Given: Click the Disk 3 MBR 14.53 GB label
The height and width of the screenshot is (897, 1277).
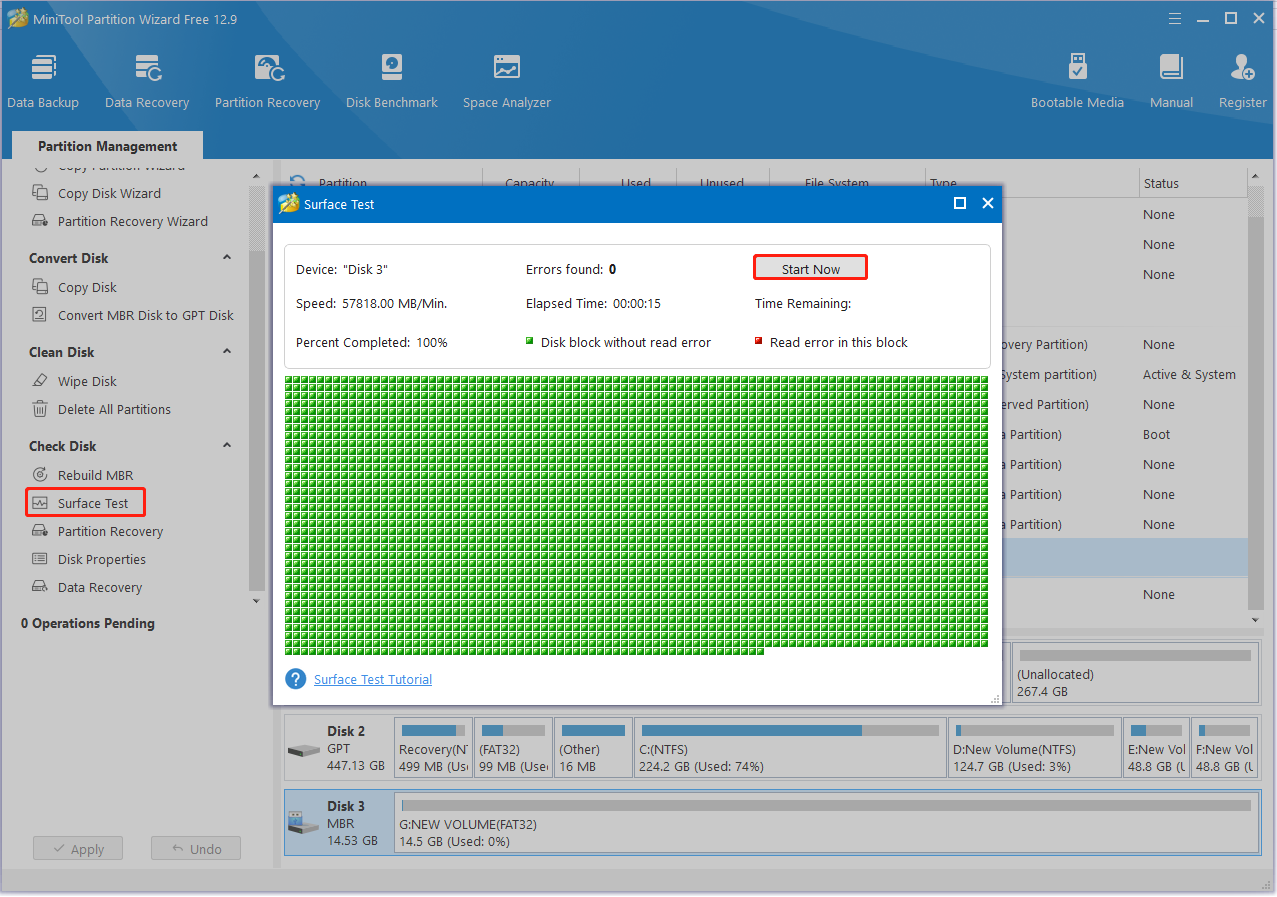Looking at the screenshot, I should pyautogui.click(x=352, y=823).
